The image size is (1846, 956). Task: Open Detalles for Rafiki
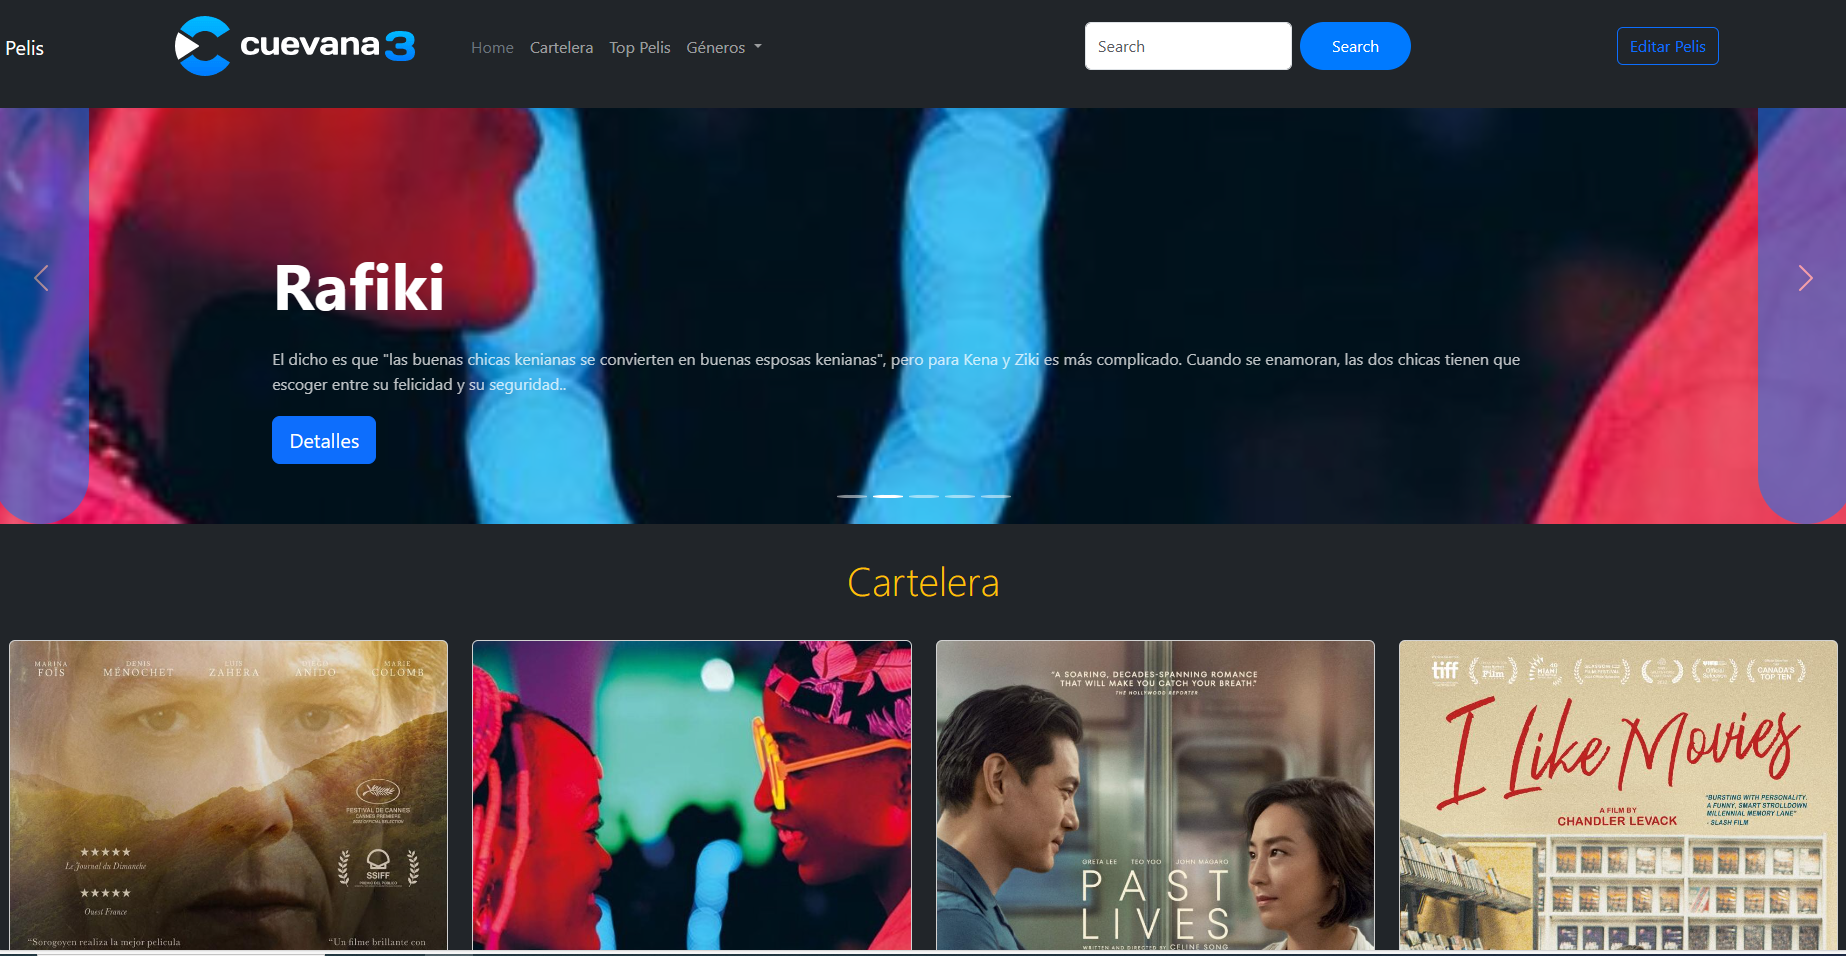coord(324,440)
